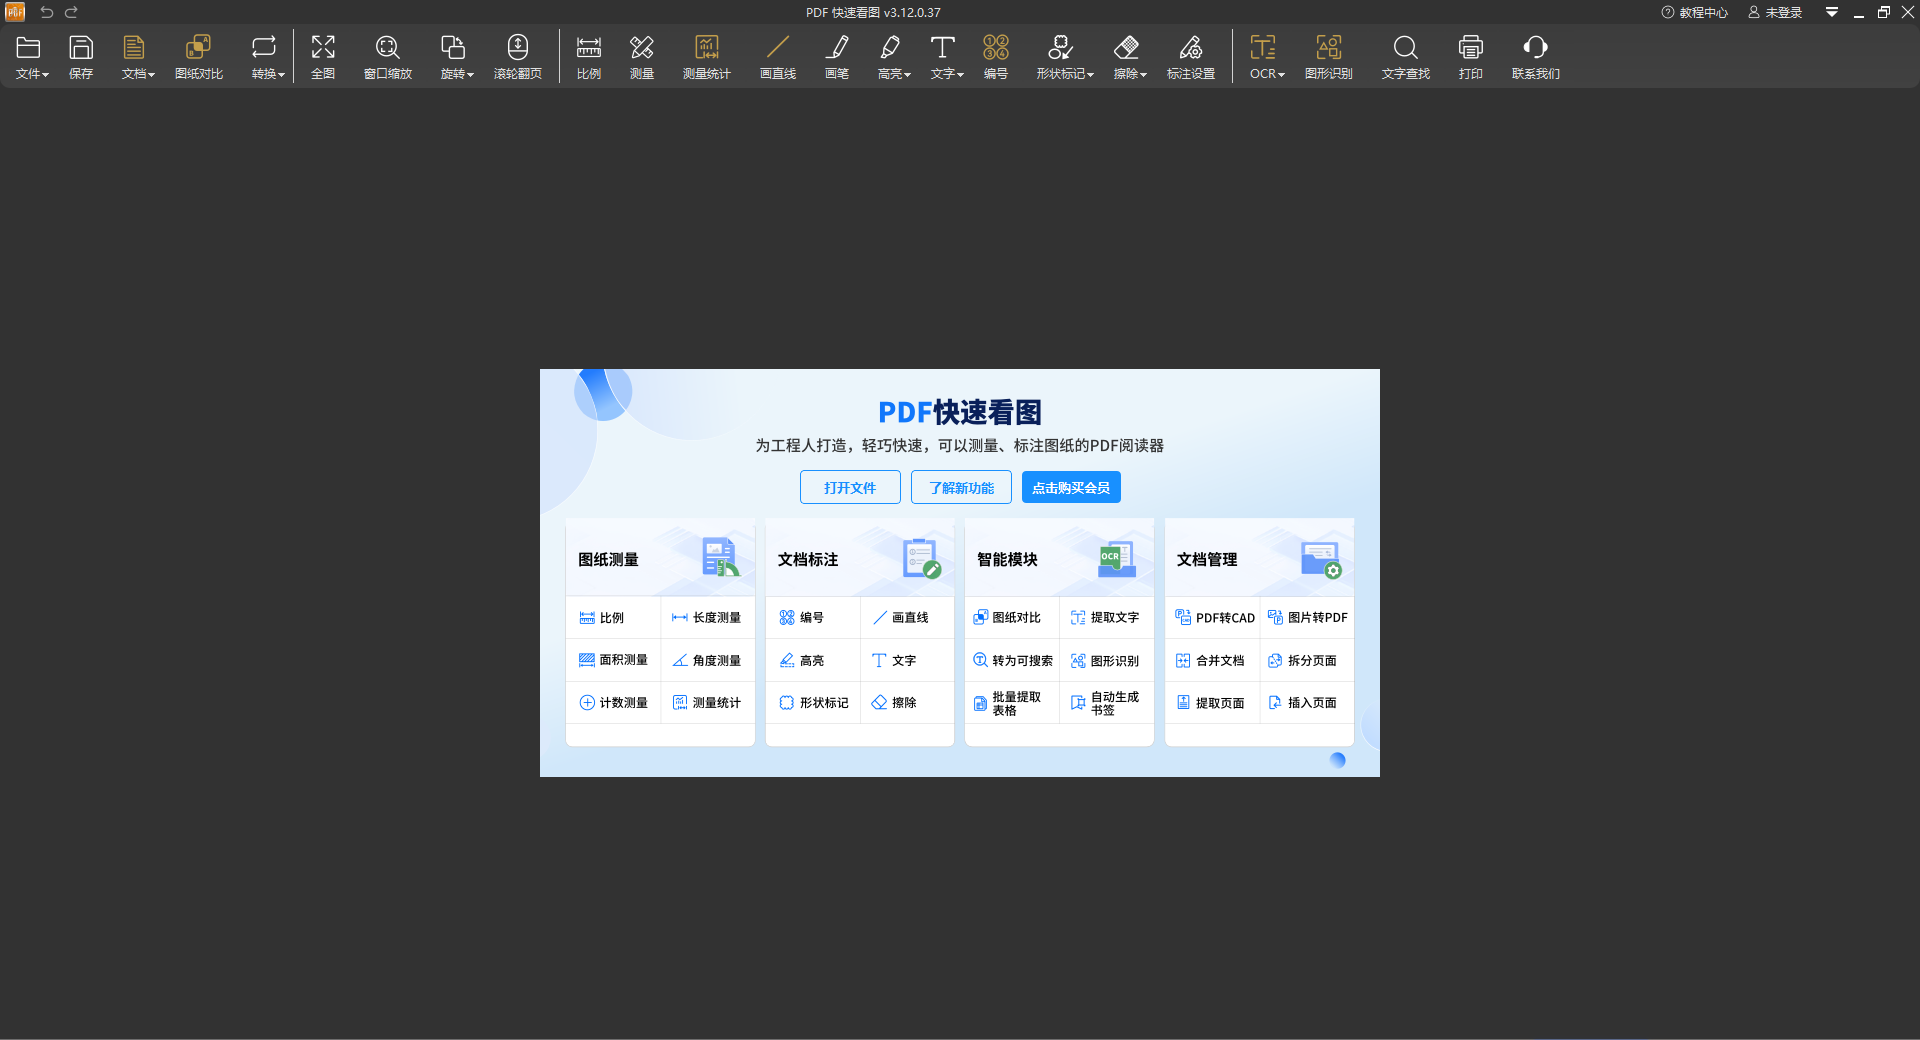Expand the Text (文字) tool dropdown
Image resolution: width=1920 pixels, height=1040 pixels.
(947, 57)
